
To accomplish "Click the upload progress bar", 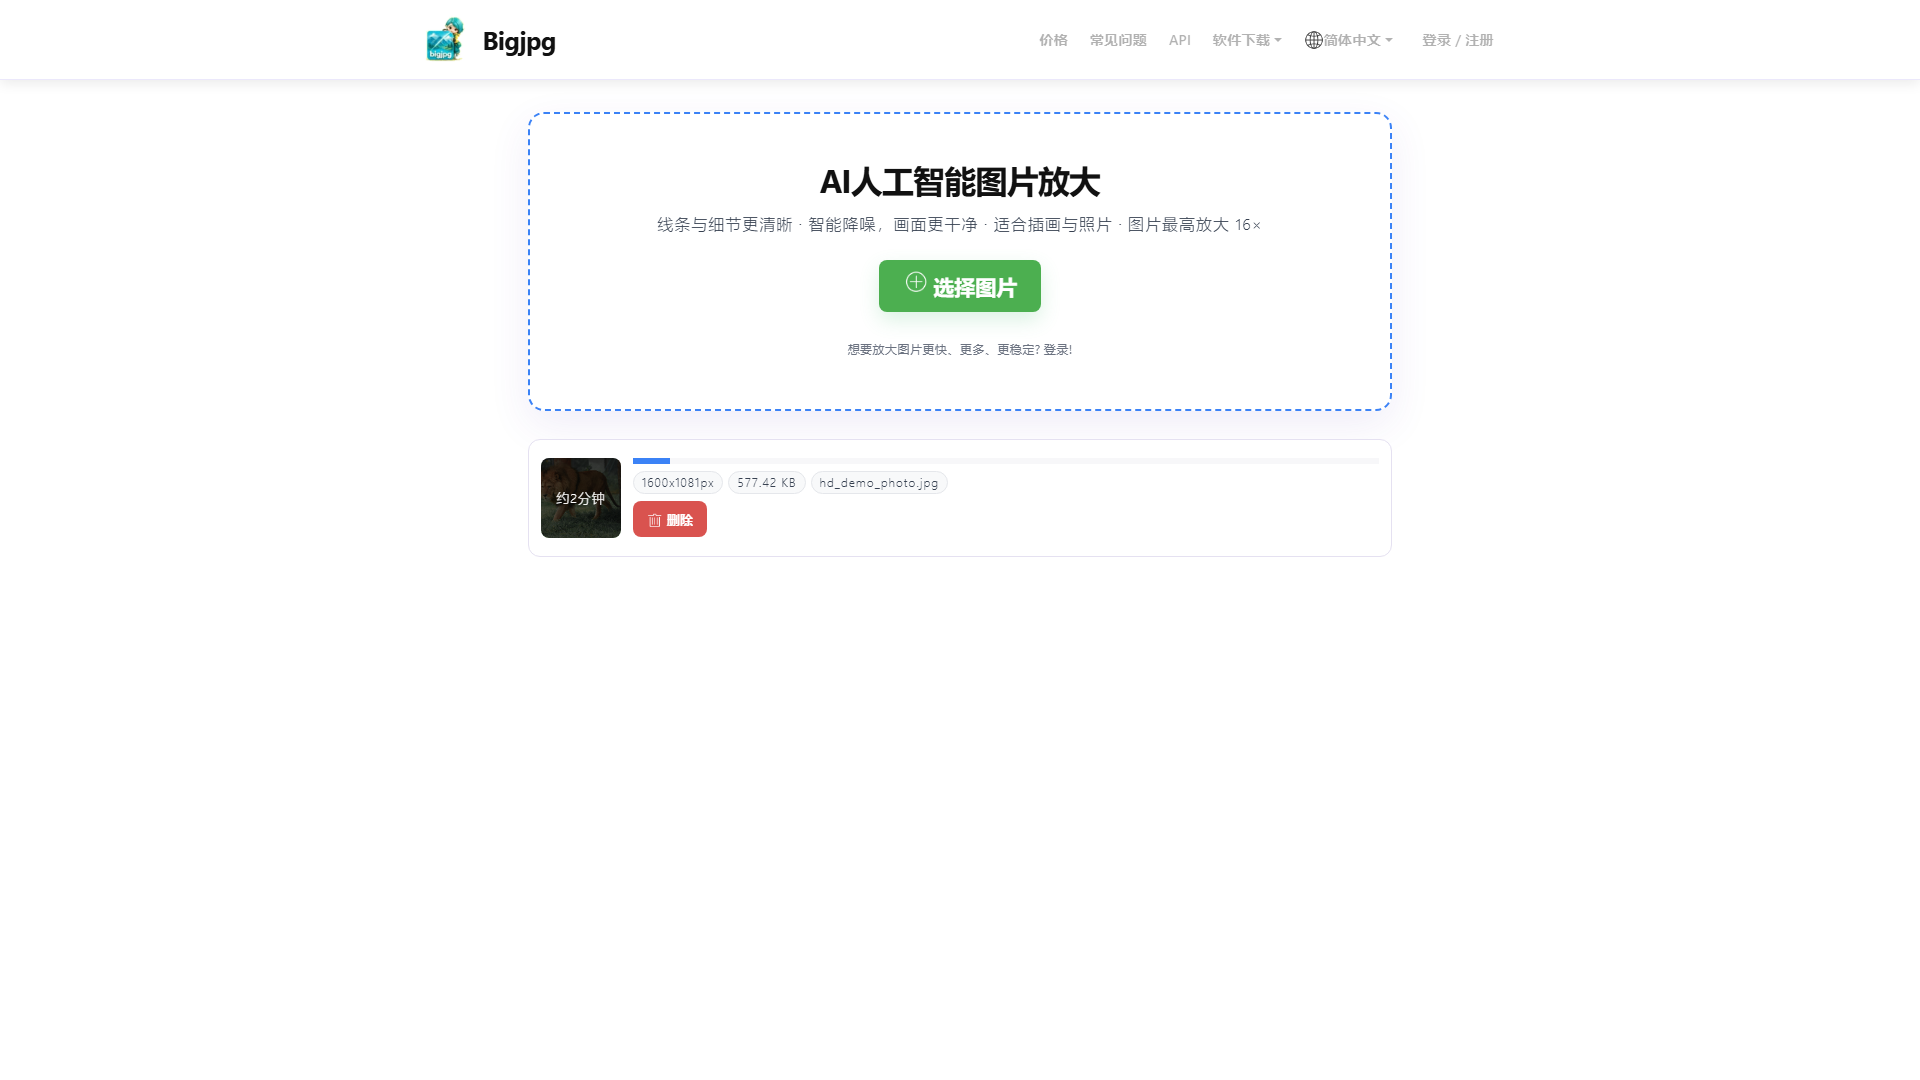I will [1006, 461].
